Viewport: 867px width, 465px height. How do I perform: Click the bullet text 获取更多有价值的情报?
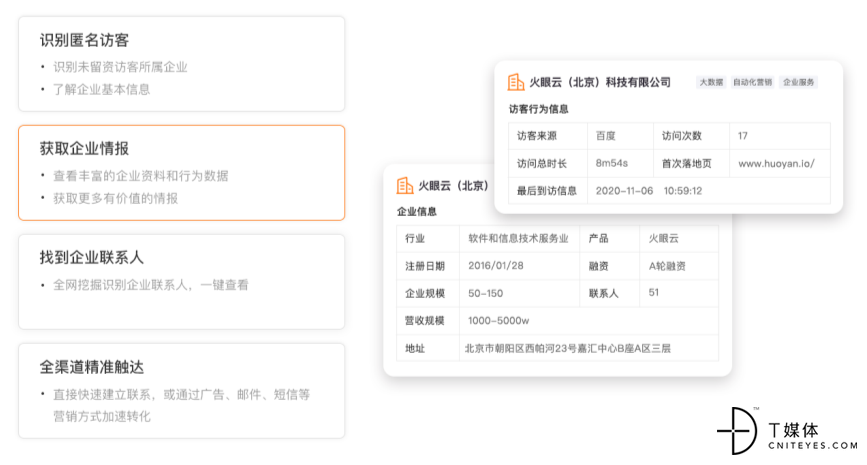point(116,198)
